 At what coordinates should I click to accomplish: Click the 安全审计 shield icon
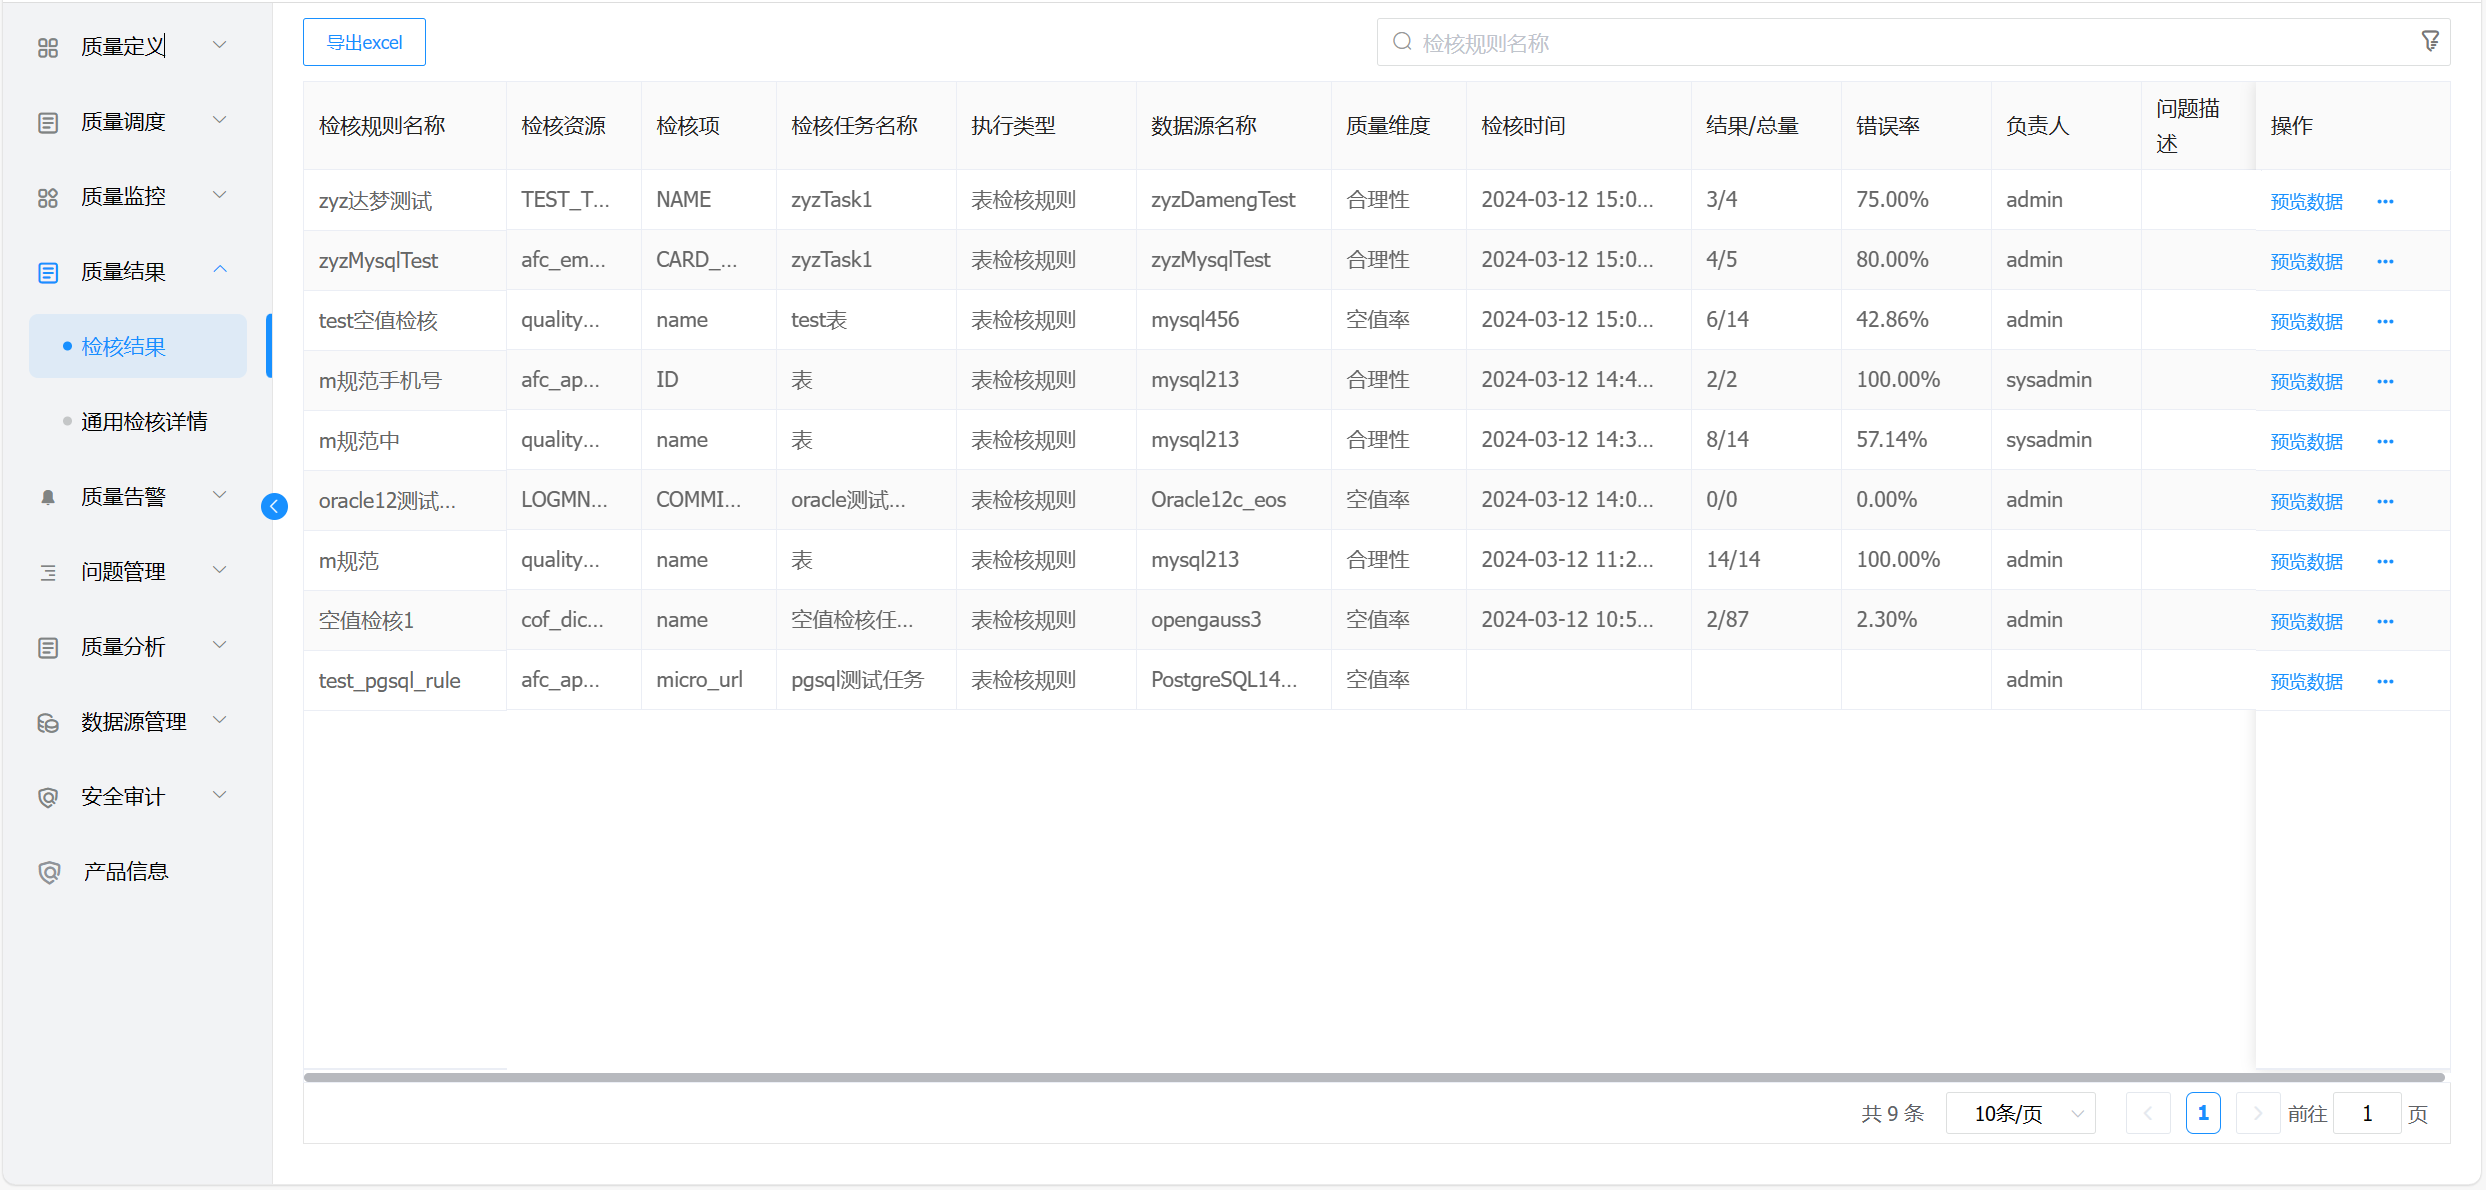point(47,797)
